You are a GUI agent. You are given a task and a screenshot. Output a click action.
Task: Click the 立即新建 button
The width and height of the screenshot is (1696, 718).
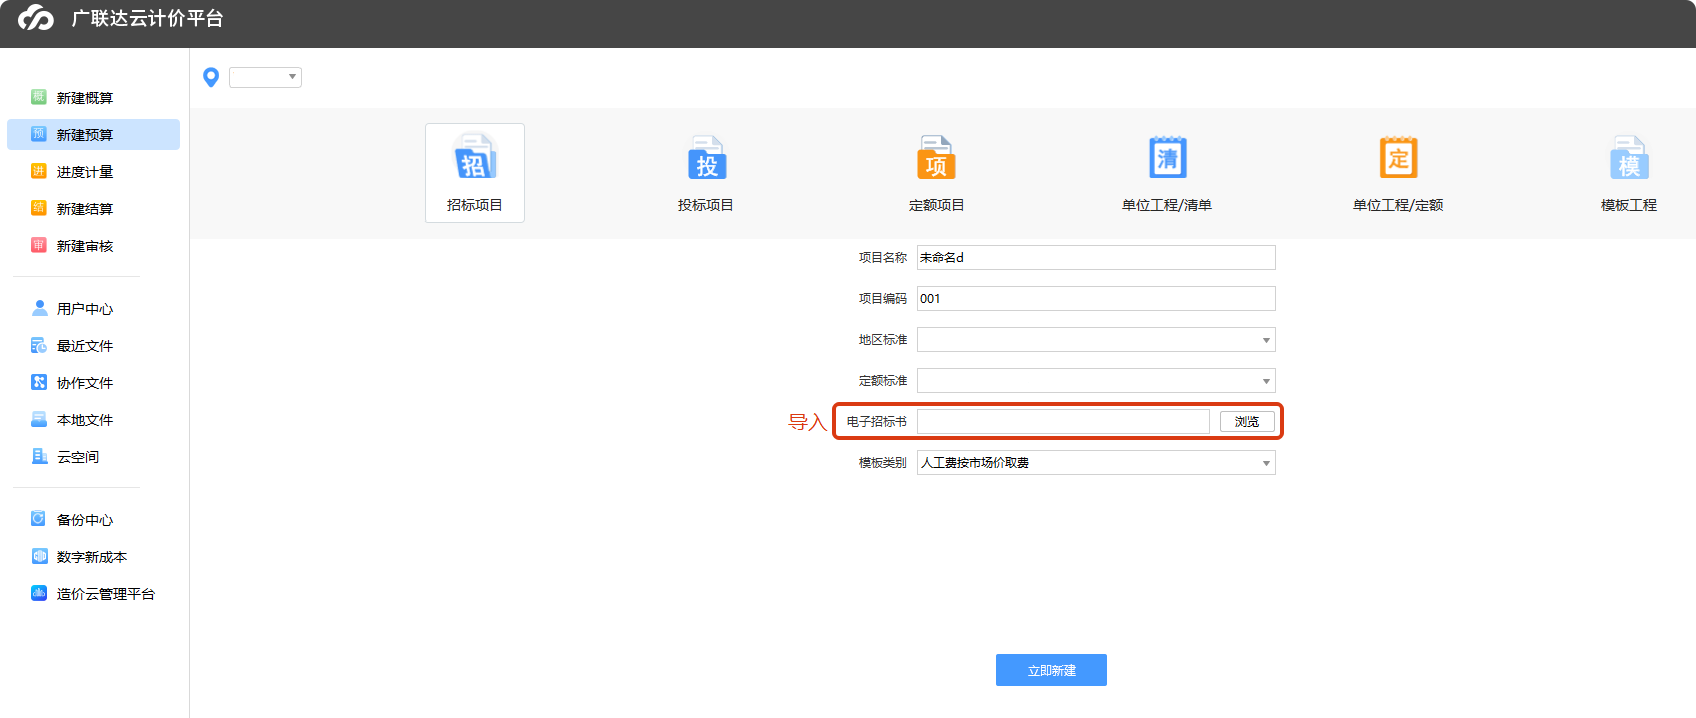pyautogui.click(x=1051, y=670)
